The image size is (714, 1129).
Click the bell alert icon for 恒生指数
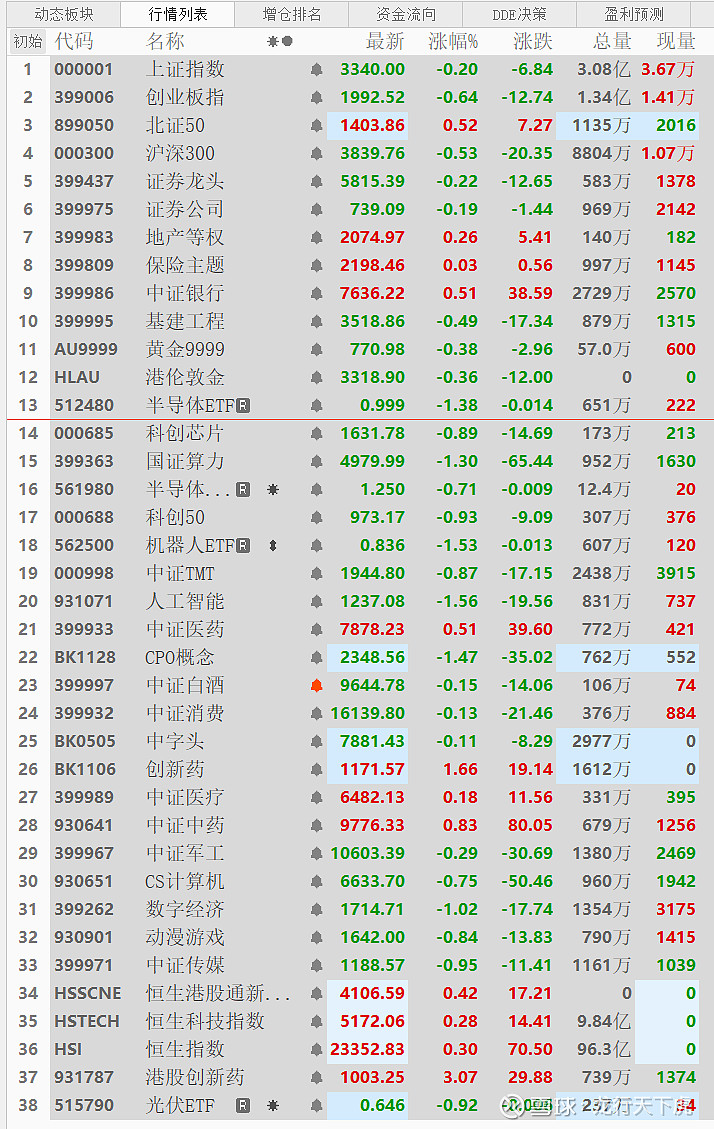(316, 1050)
